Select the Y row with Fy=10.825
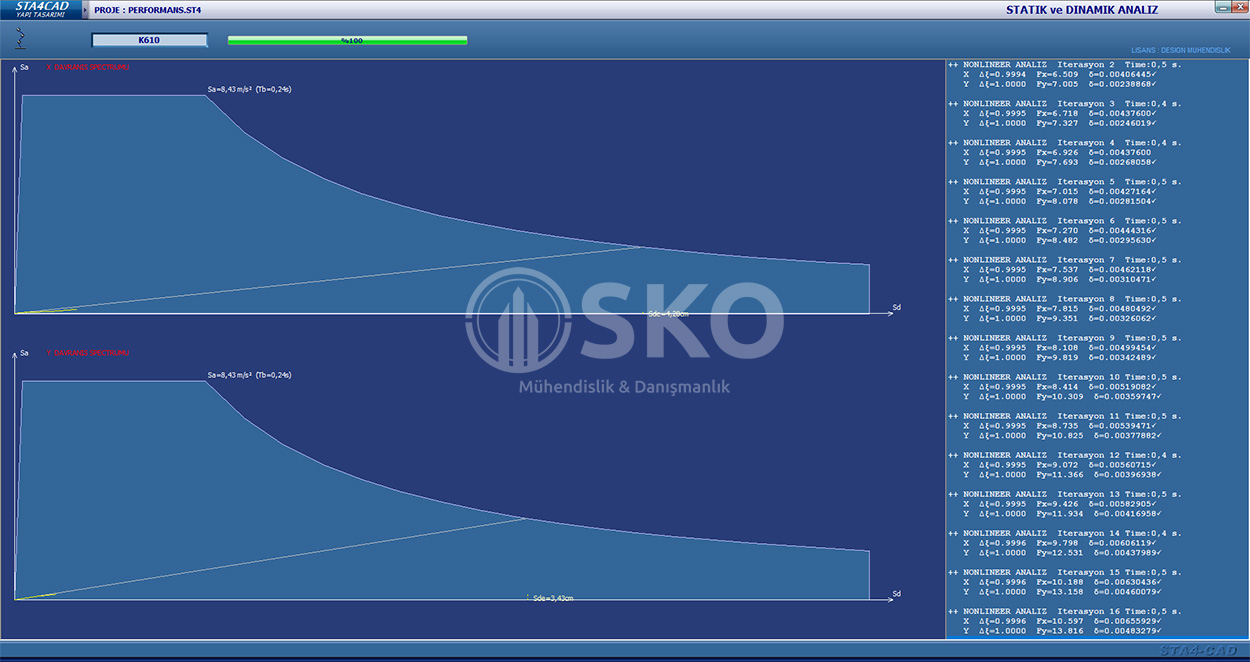Screen dimensions: 1250x662 [1063, 435]
